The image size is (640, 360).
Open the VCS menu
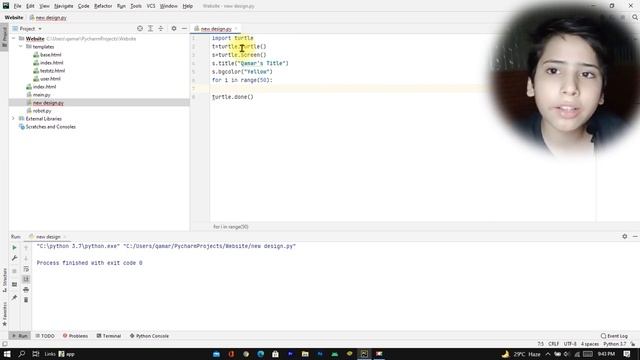(x=151, y=6)
